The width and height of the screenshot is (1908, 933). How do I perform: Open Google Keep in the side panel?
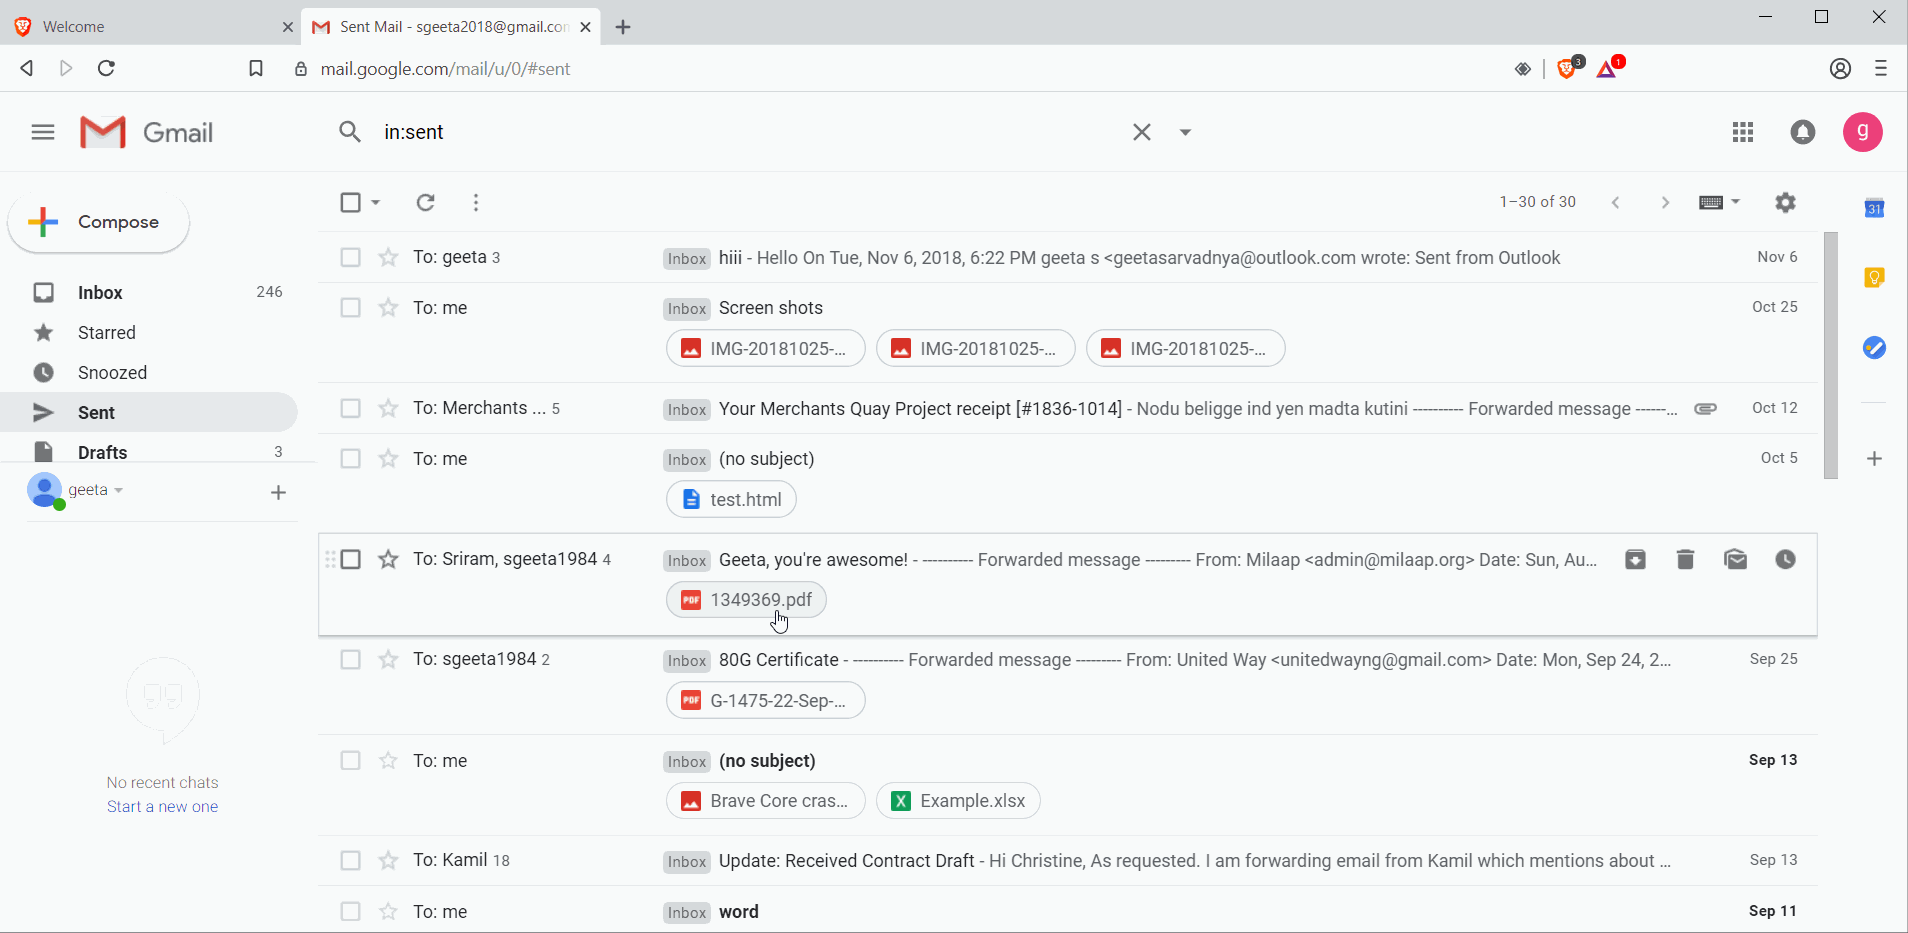tap(1875, 278)
